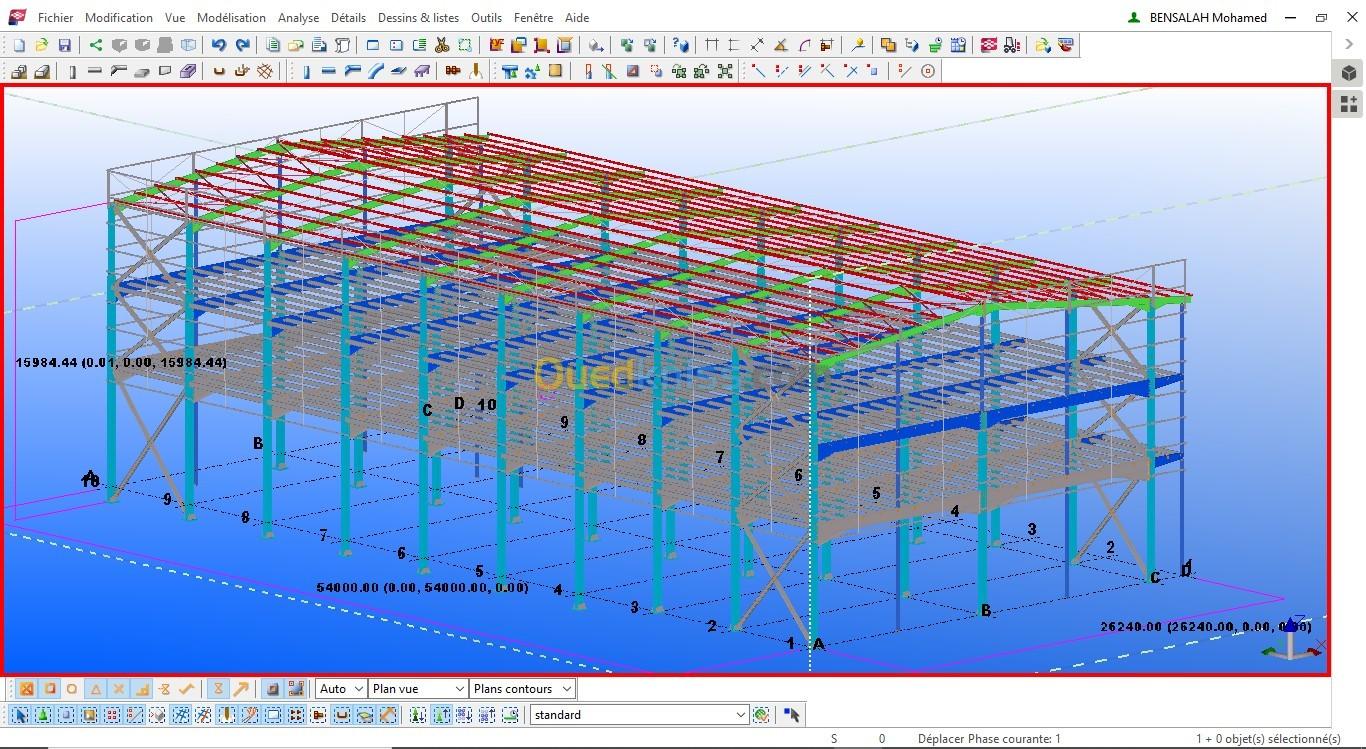This screenshot has width=1366, height=749.
Task: Open the standard selection filter dropdown
Action: tap(639, 715)
